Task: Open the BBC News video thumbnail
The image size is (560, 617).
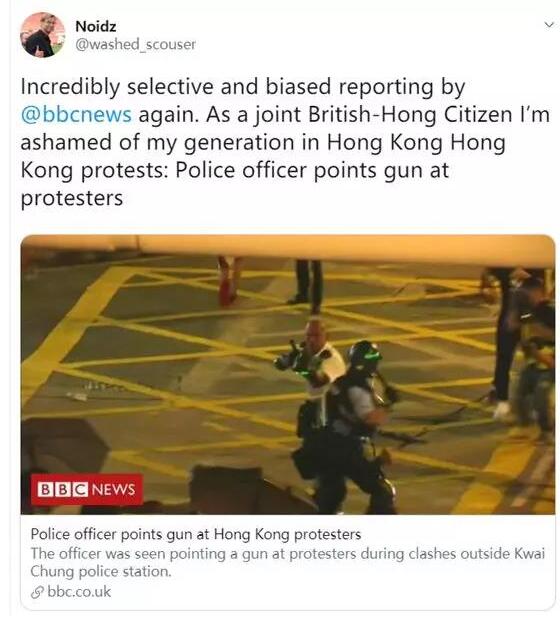Action: pyautogui.click(x=288, y=374)
